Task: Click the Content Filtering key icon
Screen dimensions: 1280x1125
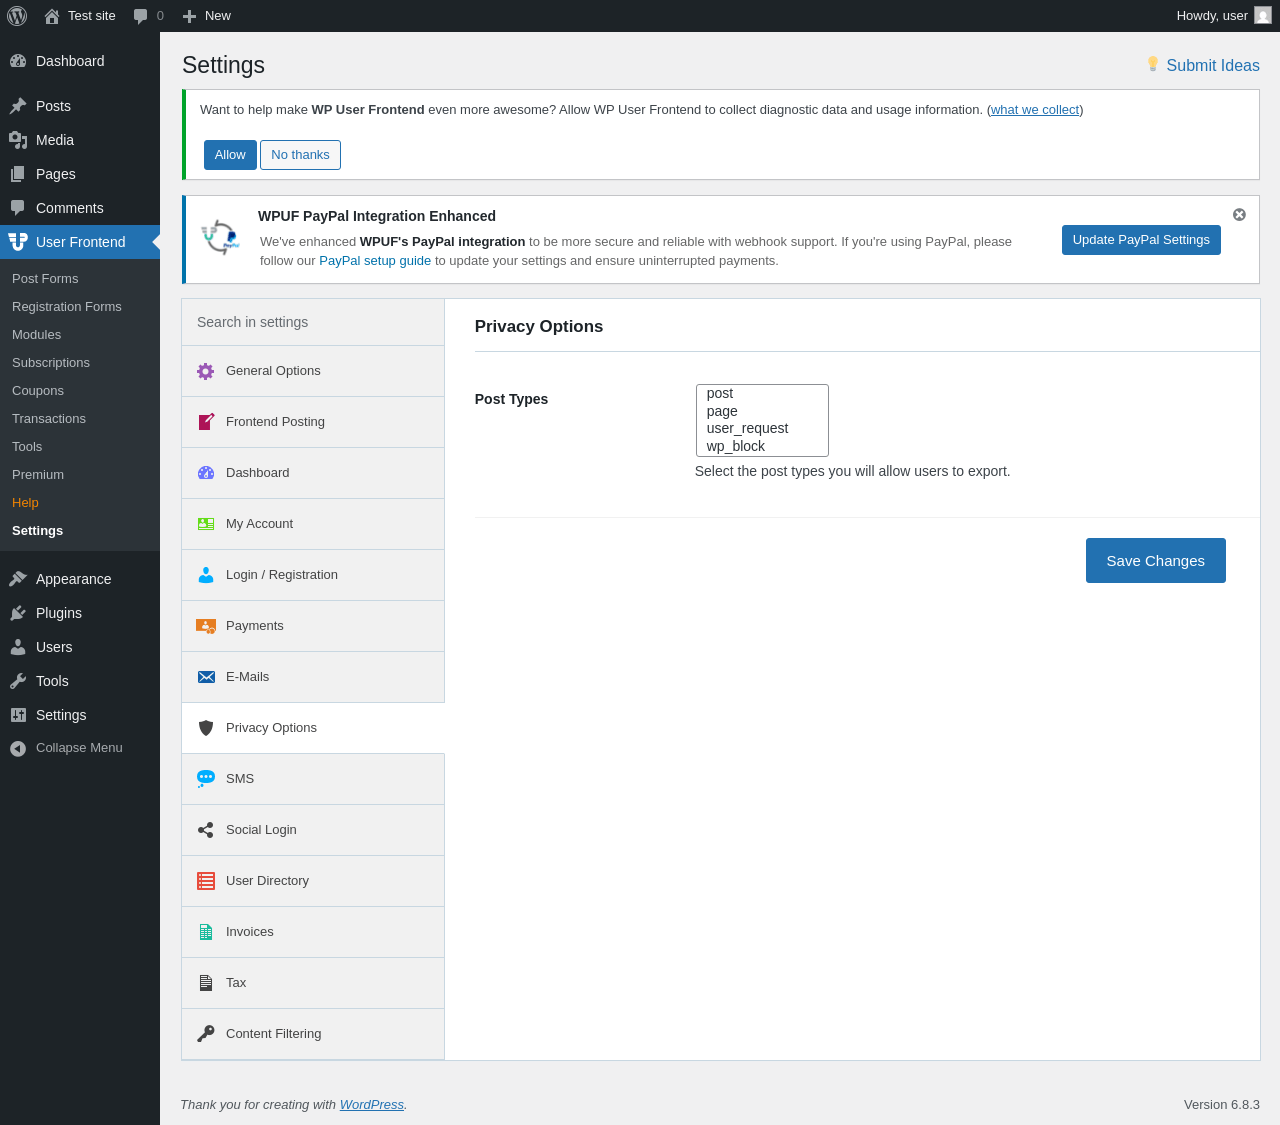Action: click(206, 1034)
